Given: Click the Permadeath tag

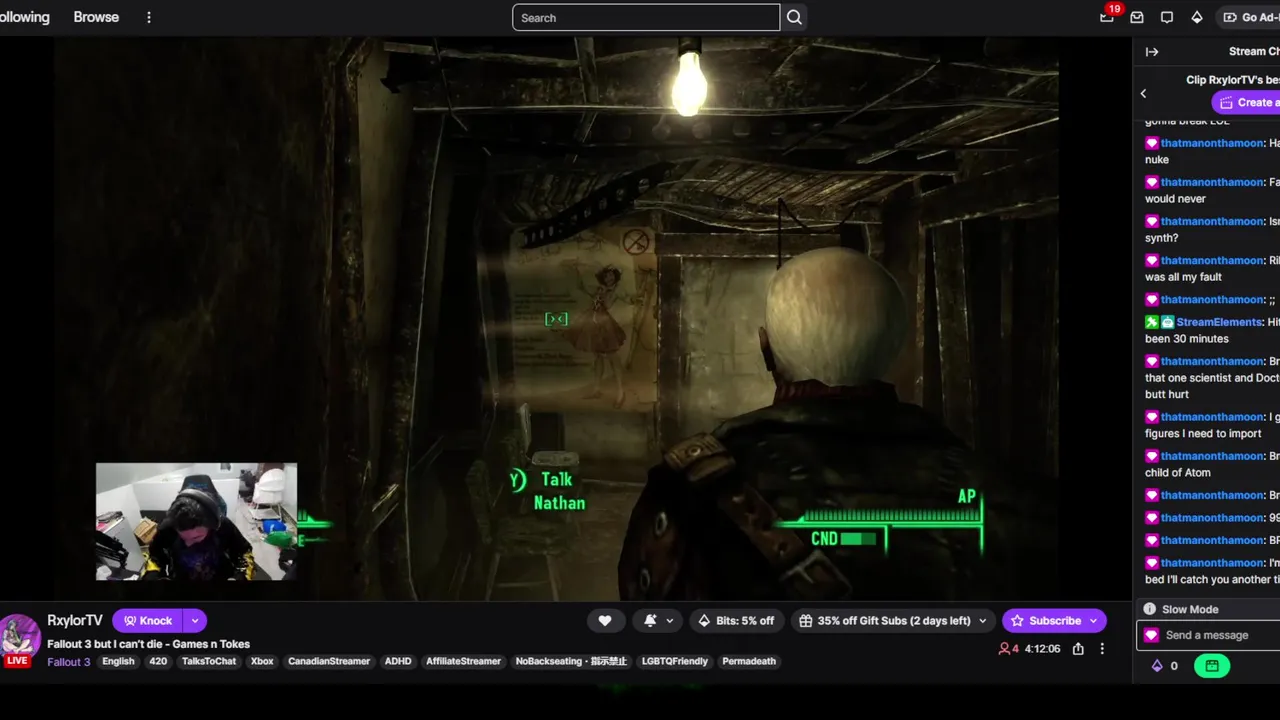Looking at the screenshot, I should pos(749,661).
